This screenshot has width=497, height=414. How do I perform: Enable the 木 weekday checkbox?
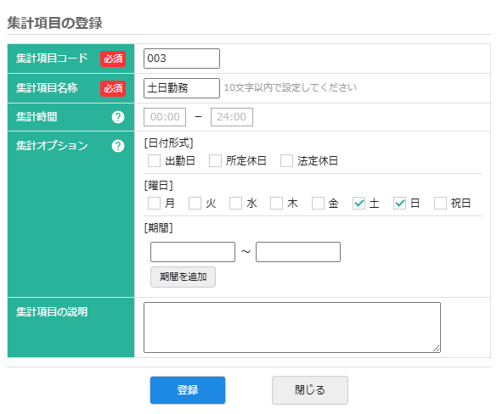coord(276,203)
